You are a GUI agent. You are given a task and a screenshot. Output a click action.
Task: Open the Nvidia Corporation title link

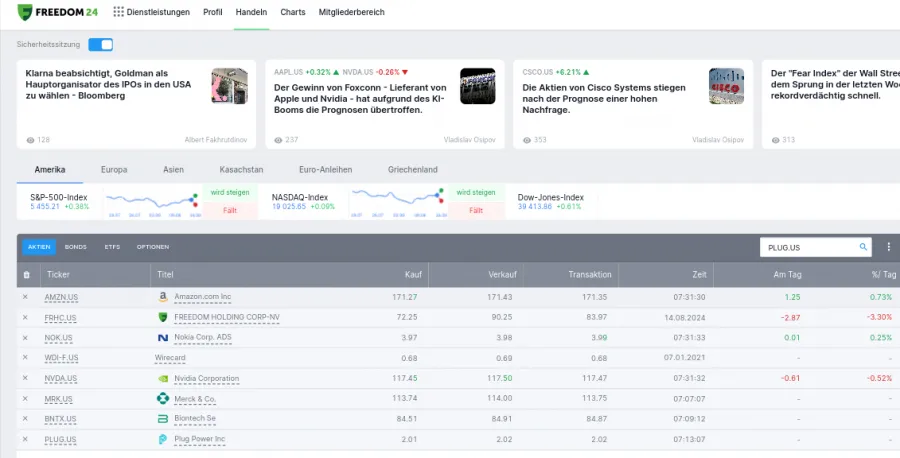click(207, 379)
